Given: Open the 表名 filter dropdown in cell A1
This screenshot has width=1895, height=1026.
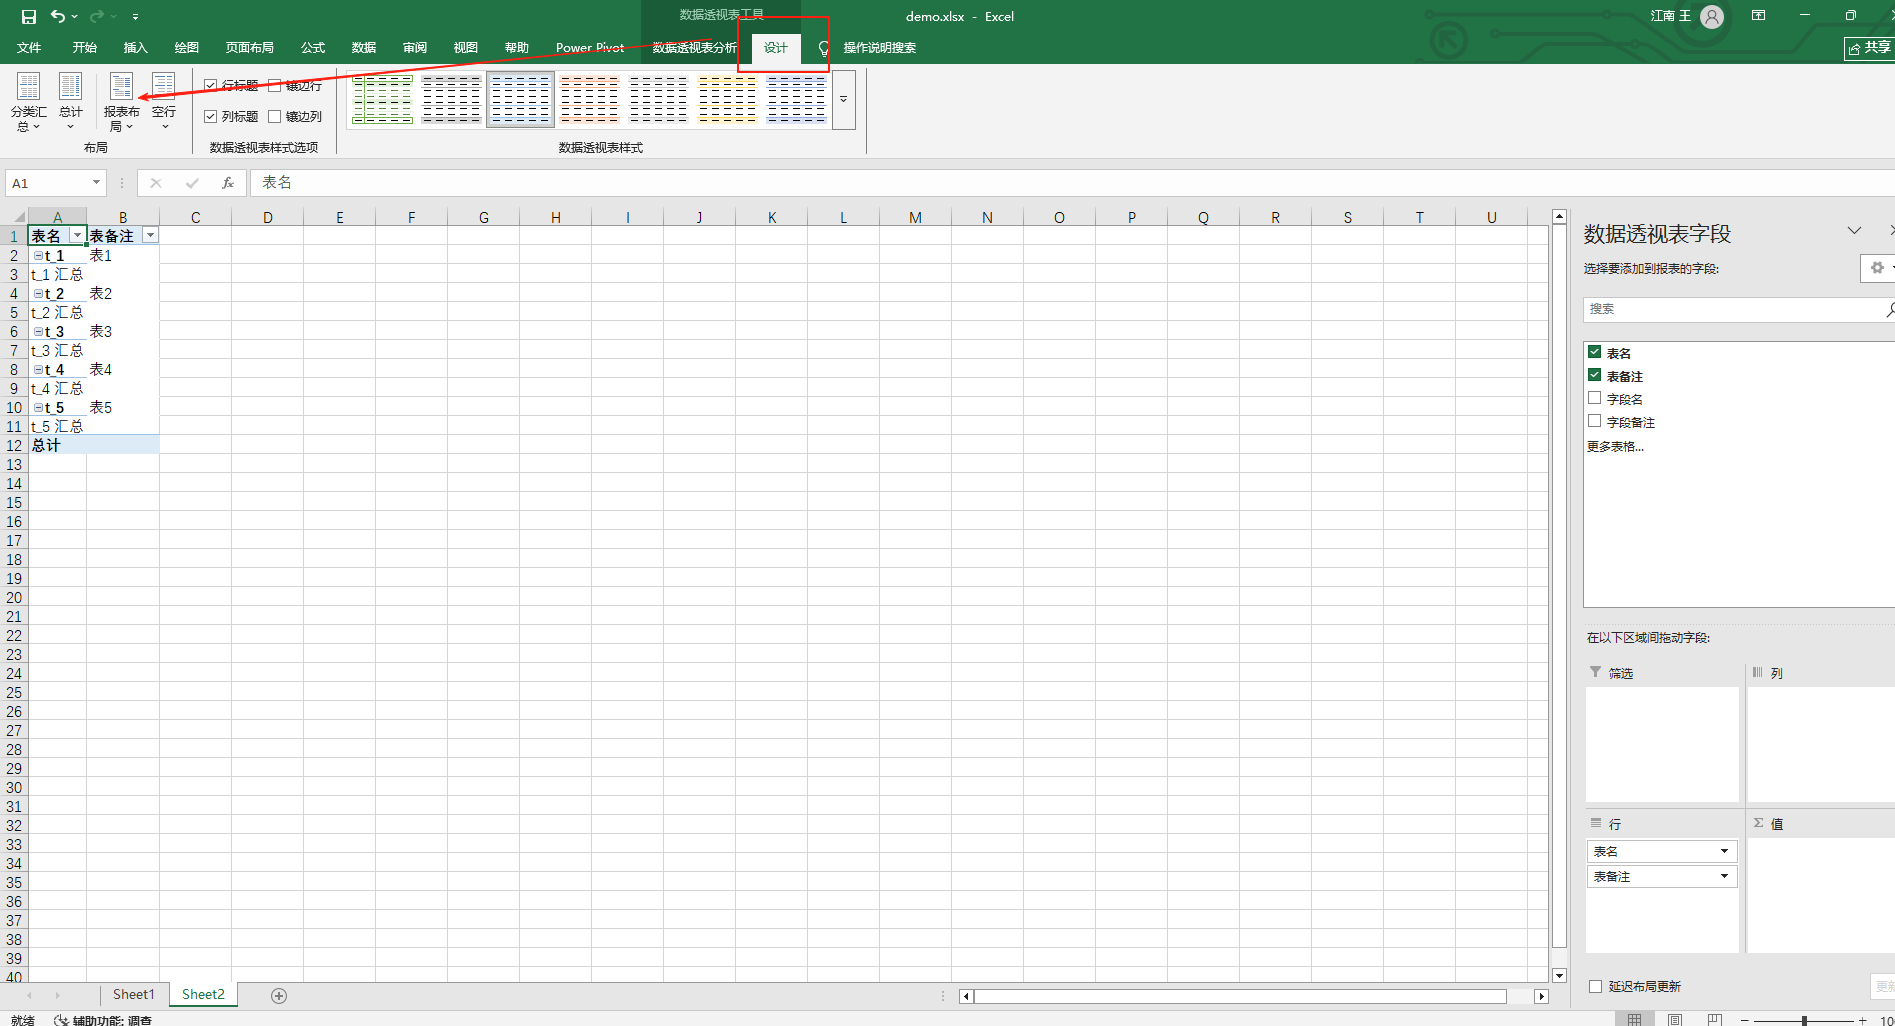Looking at the screenshot, I should [77, 236].
